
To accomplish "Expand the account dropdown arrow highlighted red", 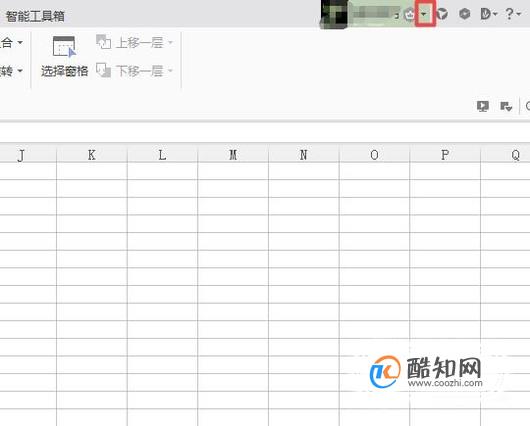I will (x=425, y=14).
